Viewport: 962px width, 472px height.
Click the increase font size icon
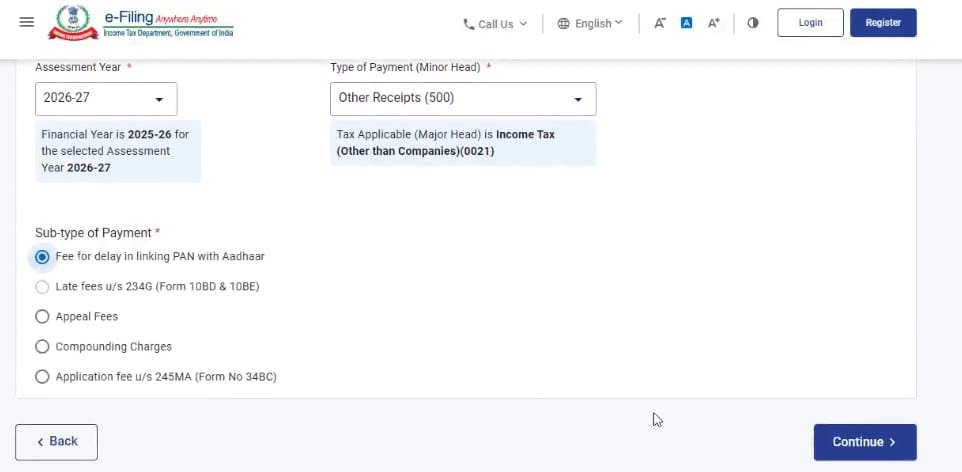pyautogui.click(x=714, y=23)
